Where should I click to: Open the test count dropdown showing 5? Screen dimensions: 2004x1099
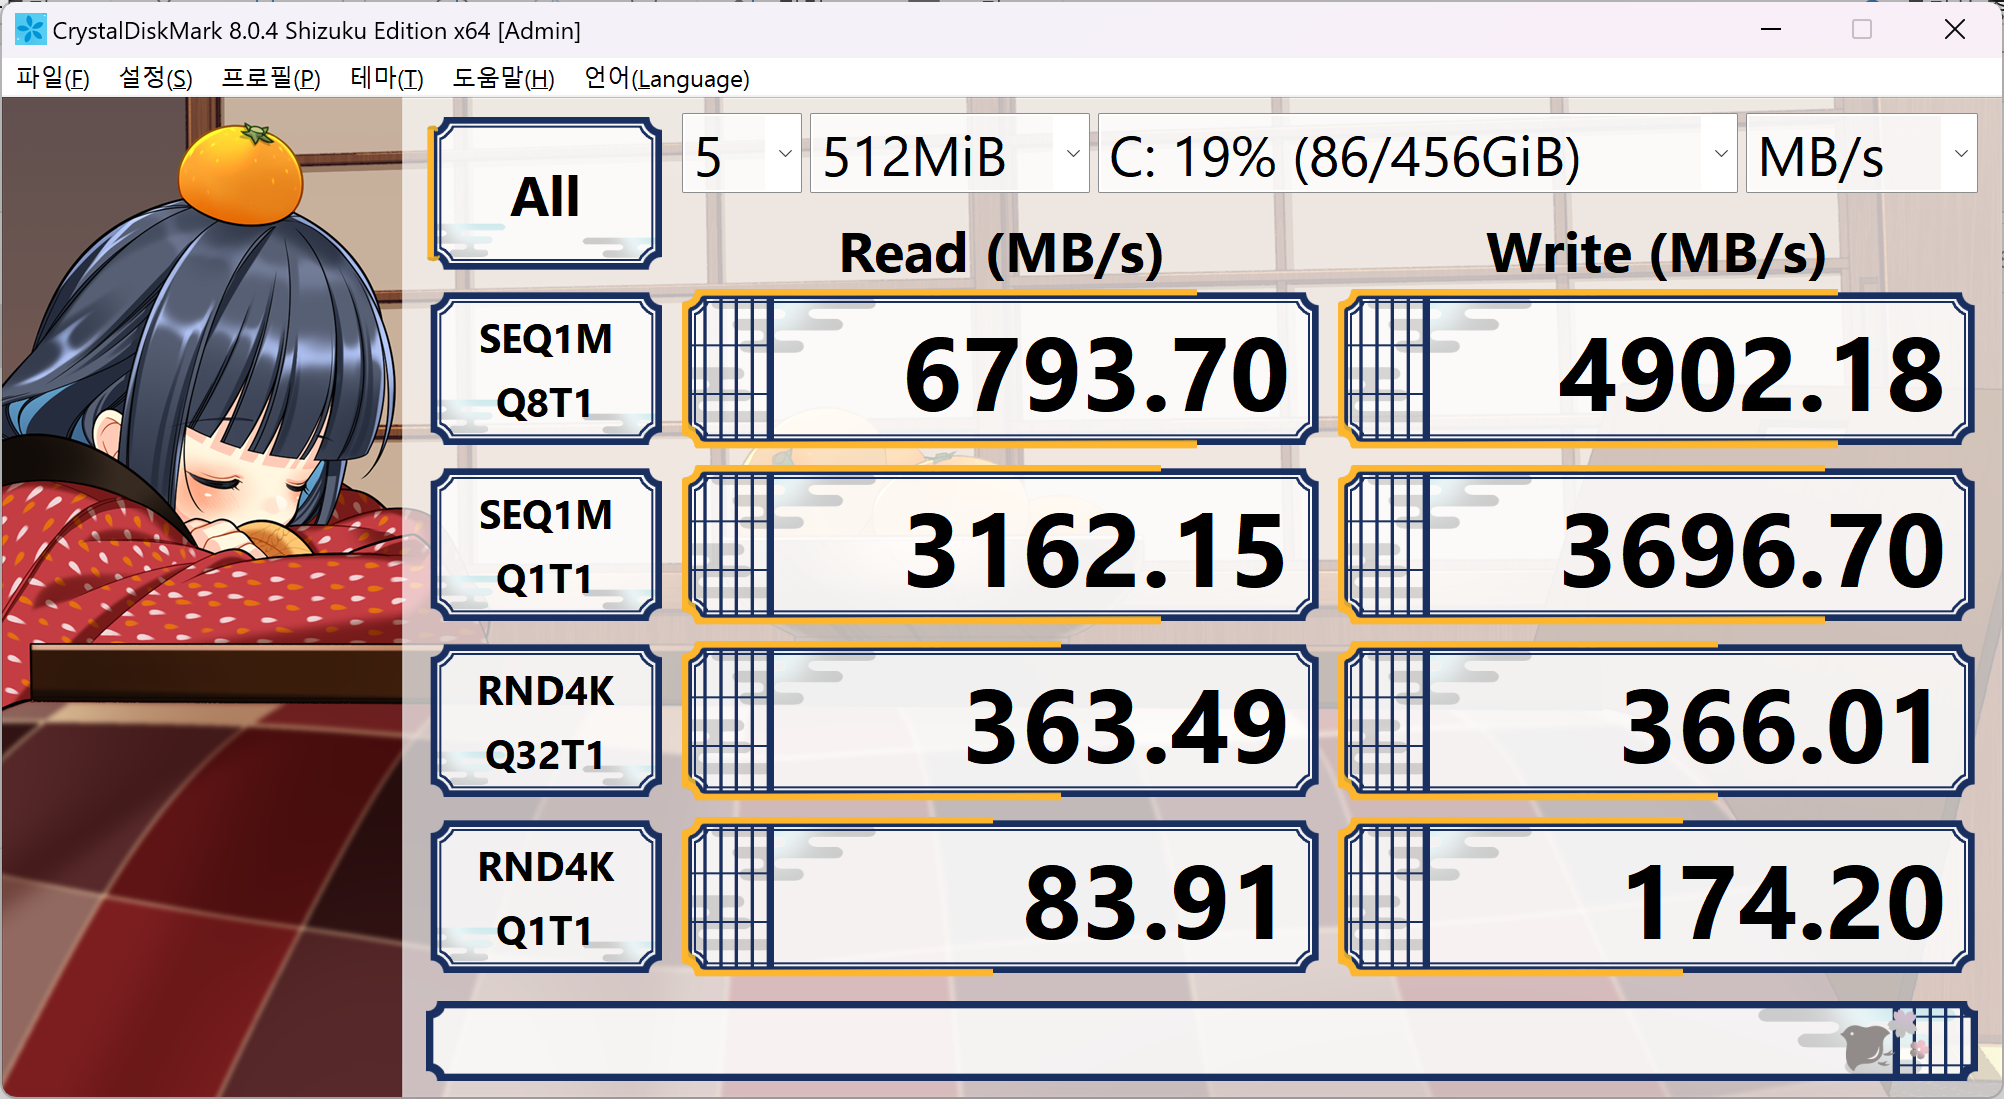click(741, 154)
